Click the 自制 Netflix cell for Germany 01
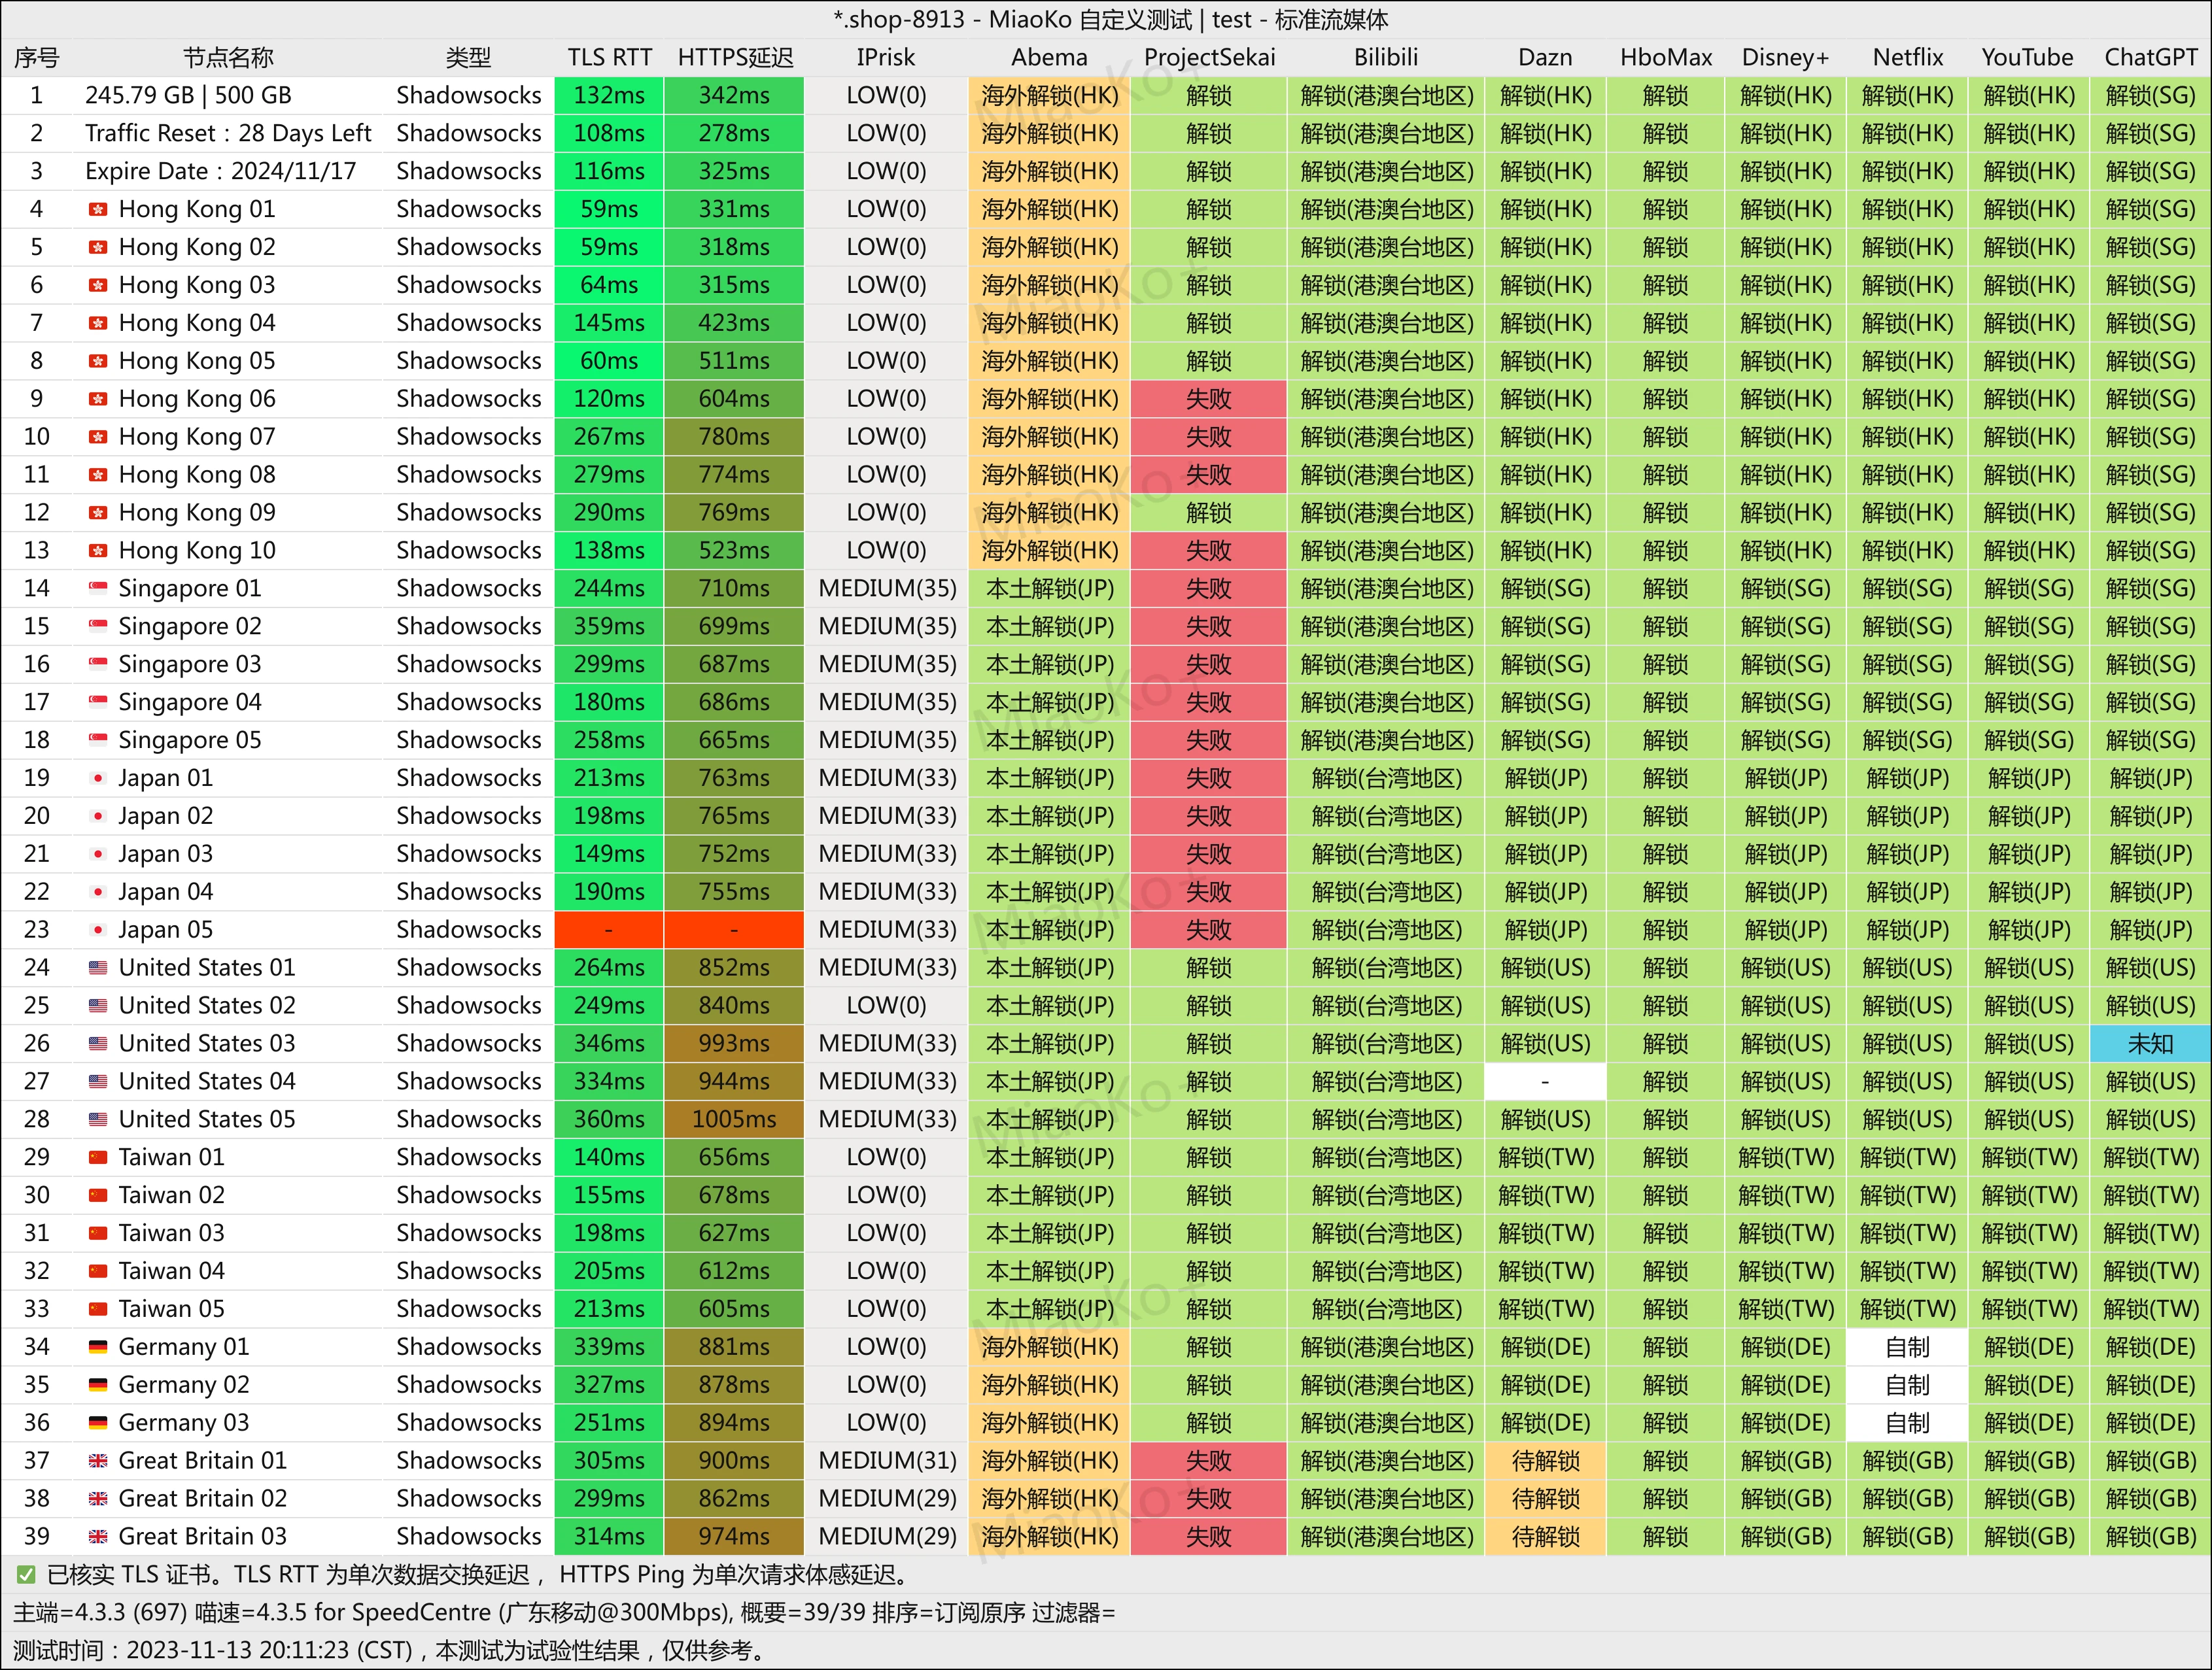Viewport: 2212px width, 1670px height. 1907,1347
